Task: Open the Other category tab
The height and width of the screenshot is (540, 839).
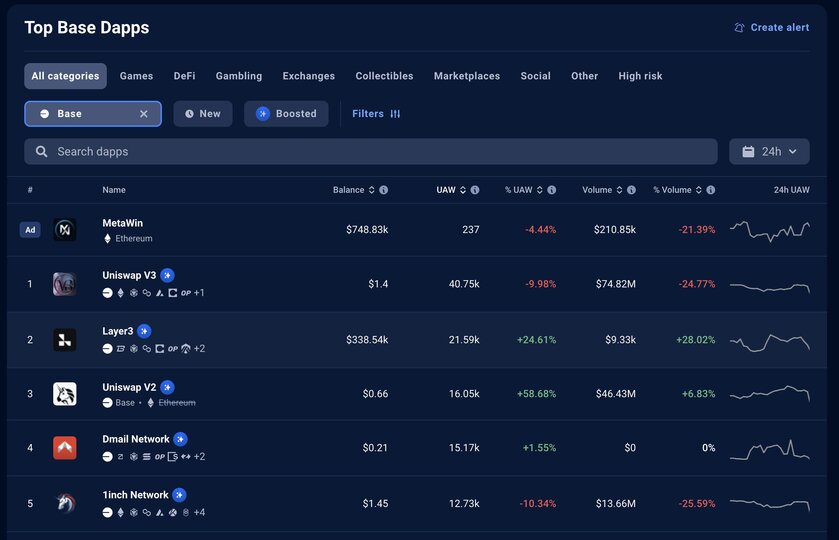Action: coord(584,76)
